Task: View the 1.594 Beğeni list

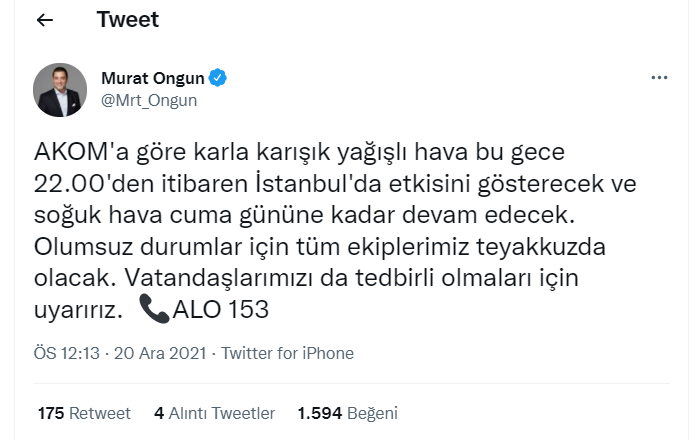Action: 347,412
